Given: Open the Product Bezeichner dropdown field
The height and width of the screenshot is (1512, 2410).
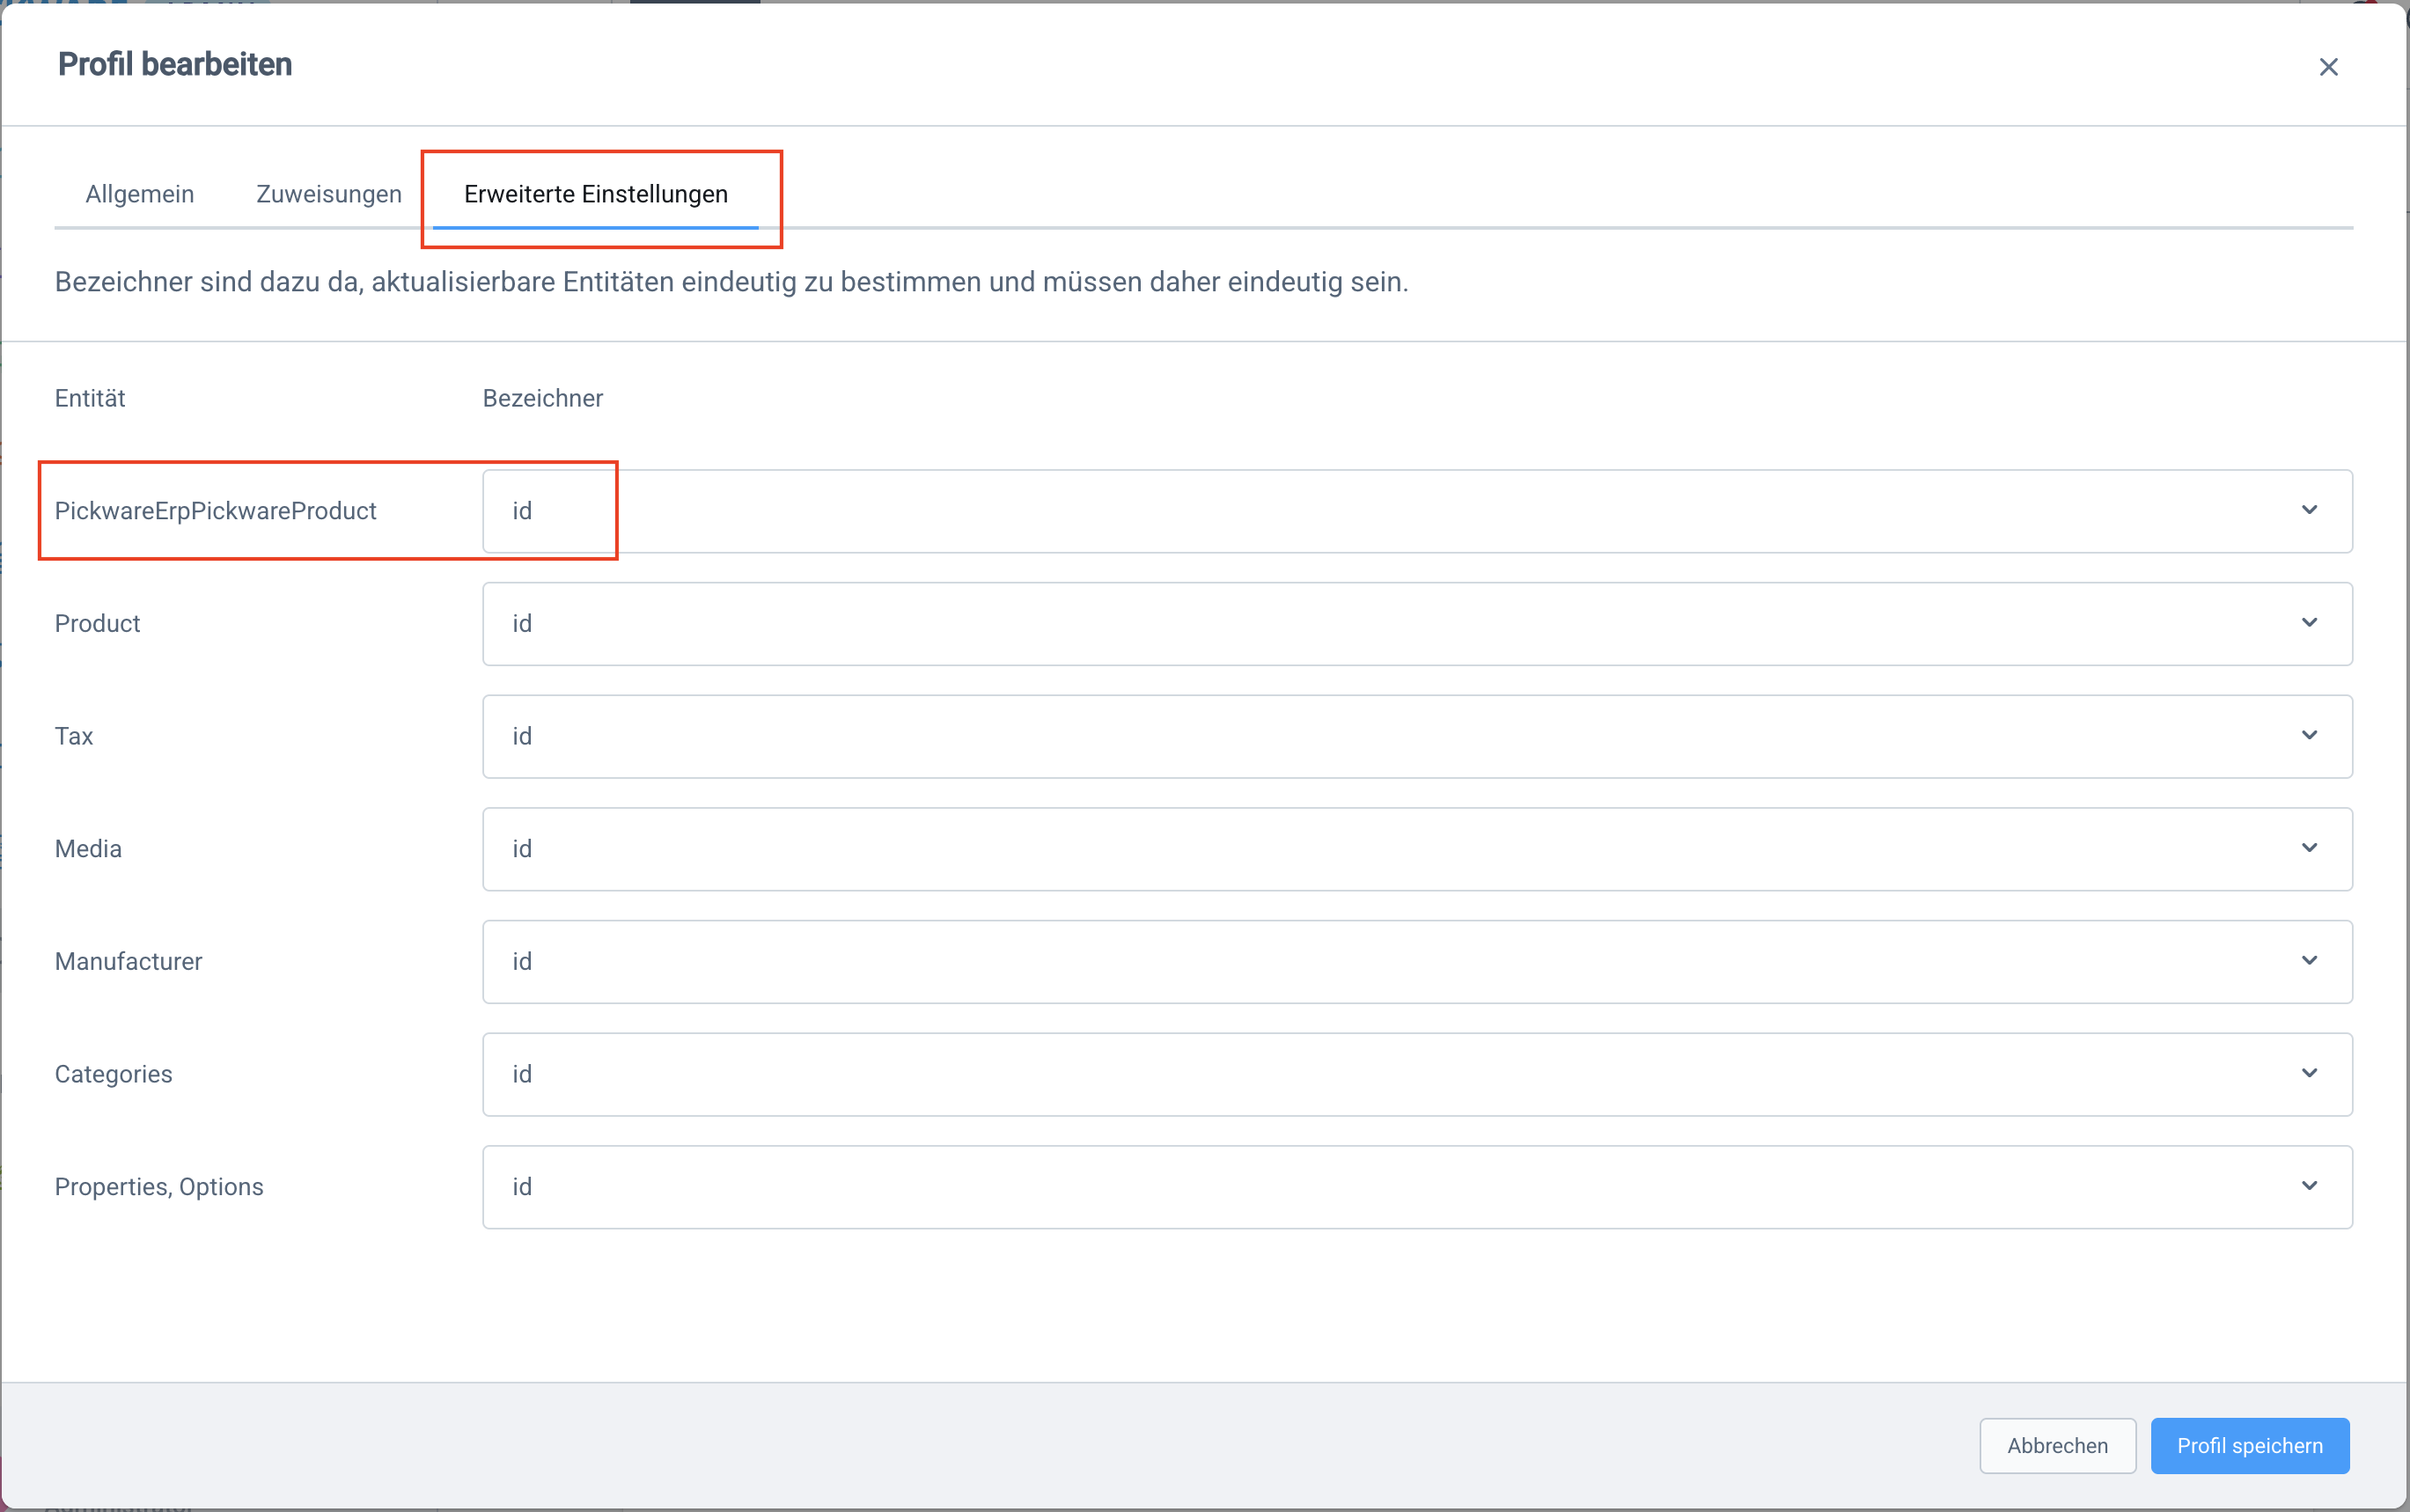Looking at the screenshot, I should 1400,624.
